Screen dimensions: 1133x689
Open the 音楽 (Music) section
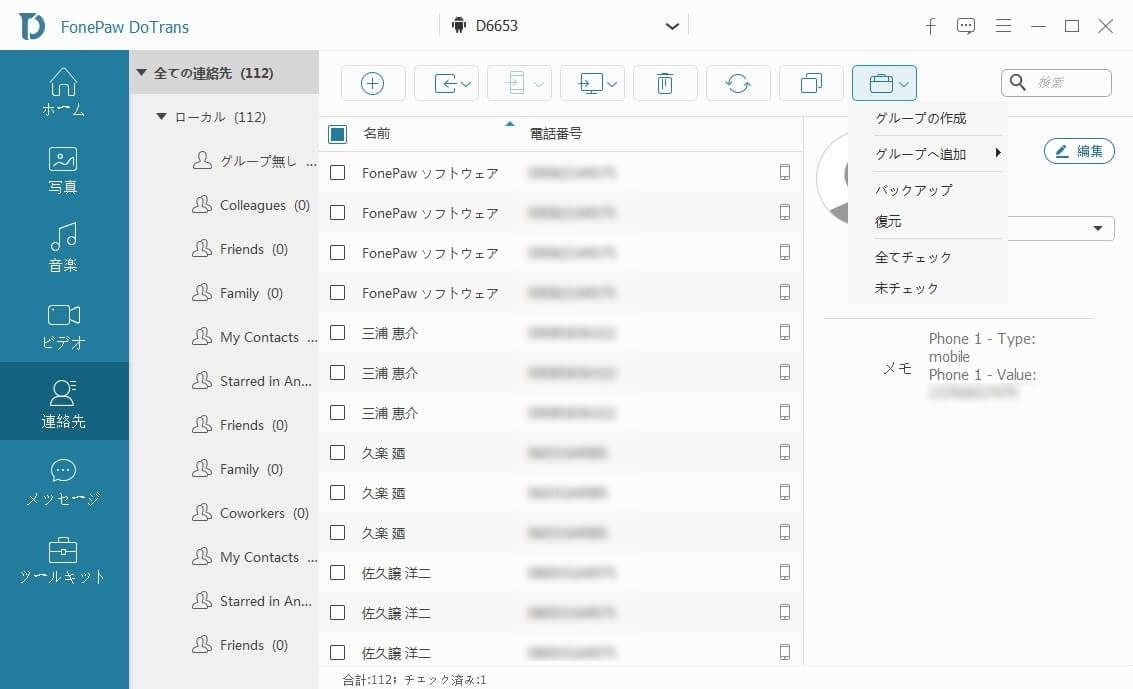point(64,248)
